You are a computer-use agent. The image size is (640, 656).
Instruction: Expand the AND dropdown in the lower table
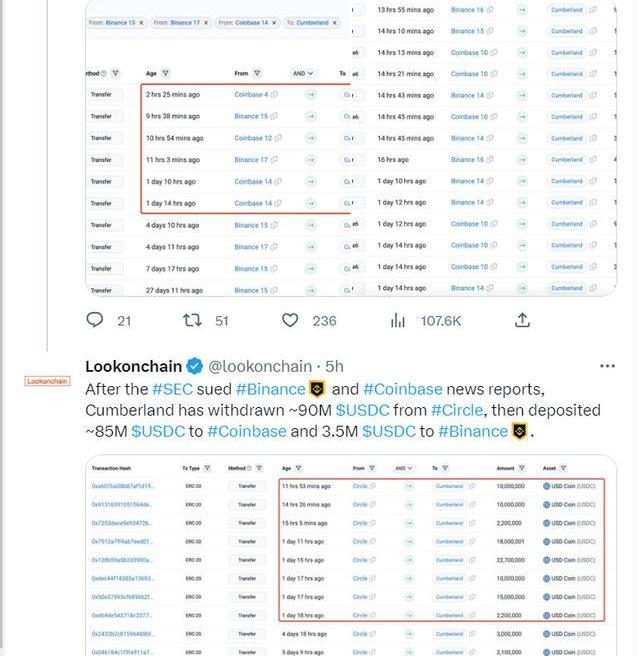(403, 468)
